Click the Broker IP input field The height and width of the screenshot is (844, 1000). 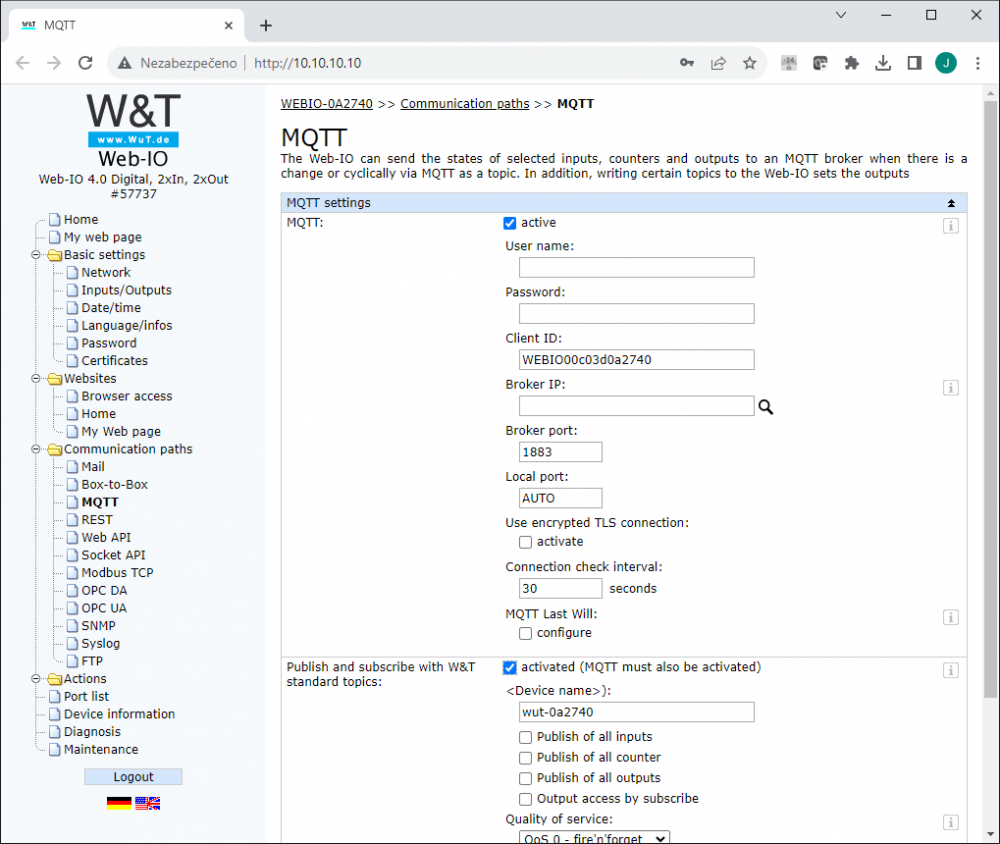tap(636, 406)
